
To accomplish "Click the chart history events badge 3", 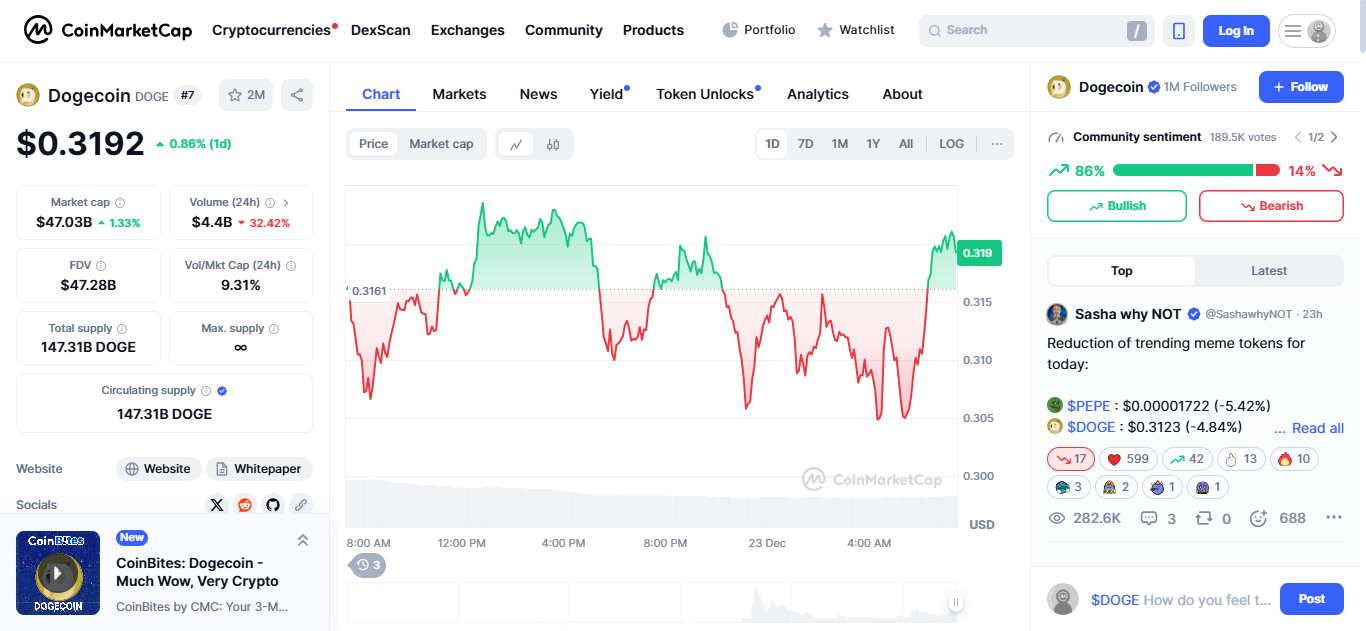I will pyautogui.click(x=368, y=565).
